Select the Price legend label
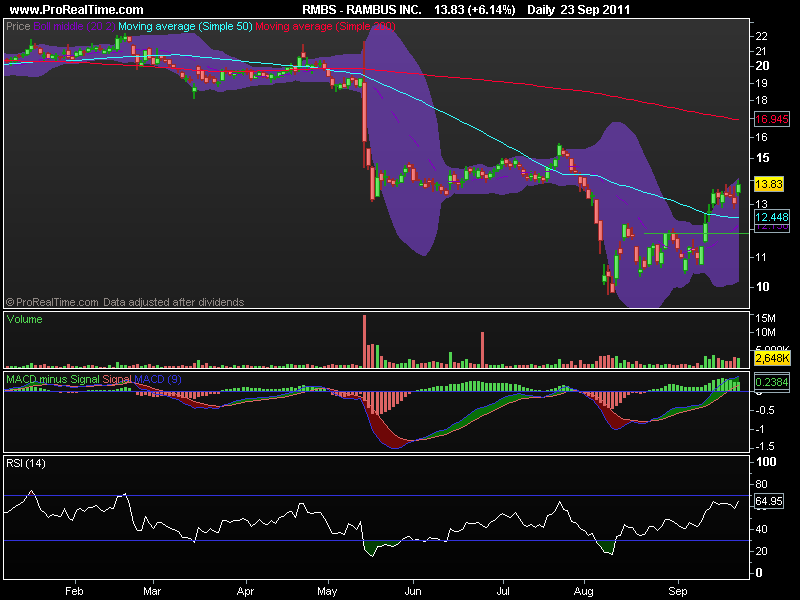800x600 pixels. (x=18, y=26)
